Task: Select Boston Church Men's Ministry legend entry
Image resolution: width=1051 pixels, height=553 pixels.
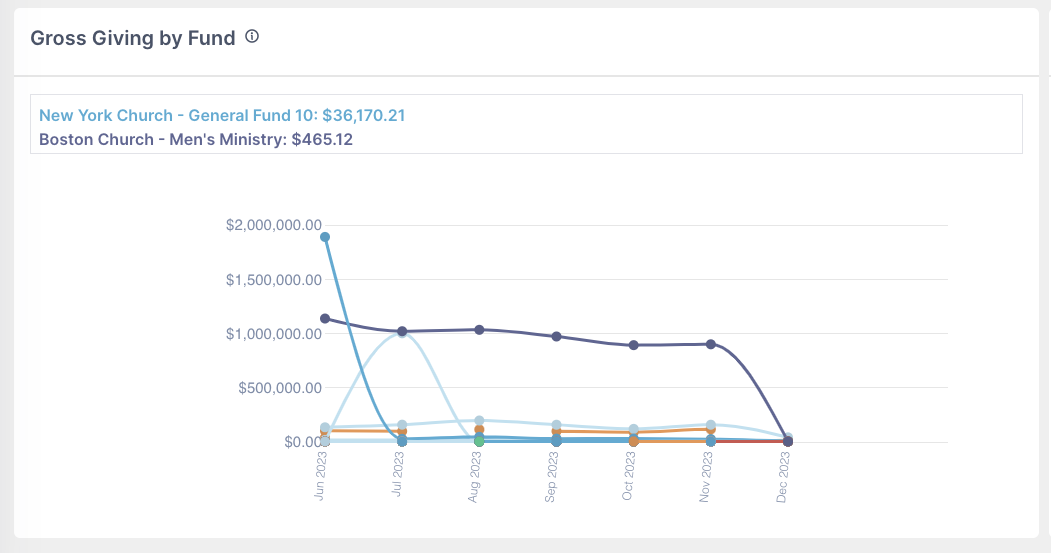Action: pos(195,139)
